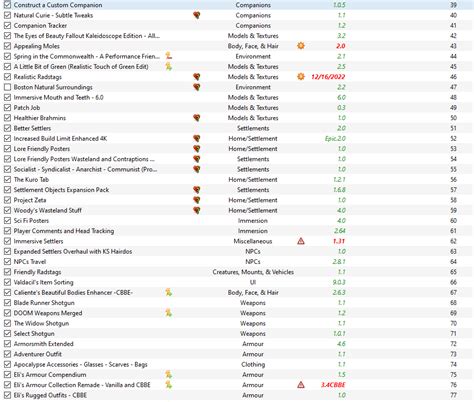This screenshot has width=474, height=402.
Task: Select 'Blade Runner Shotgun' mod name
Action: point(44,303)
